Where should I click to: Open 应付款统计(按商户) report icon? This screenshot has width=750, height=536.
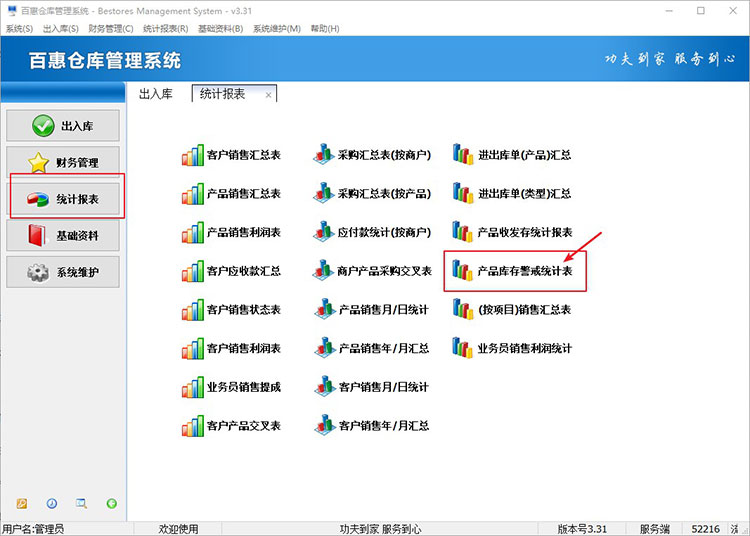(324, 231)
